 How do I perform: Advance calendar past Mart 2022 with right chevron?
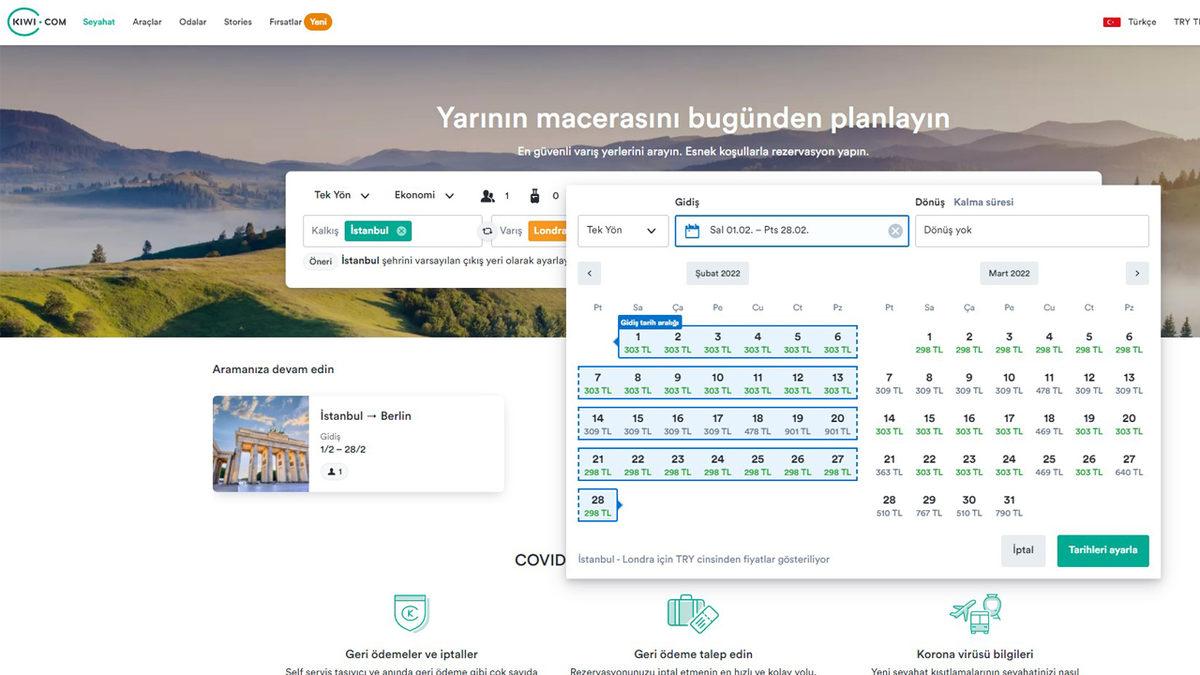(x=1136, y=272)
